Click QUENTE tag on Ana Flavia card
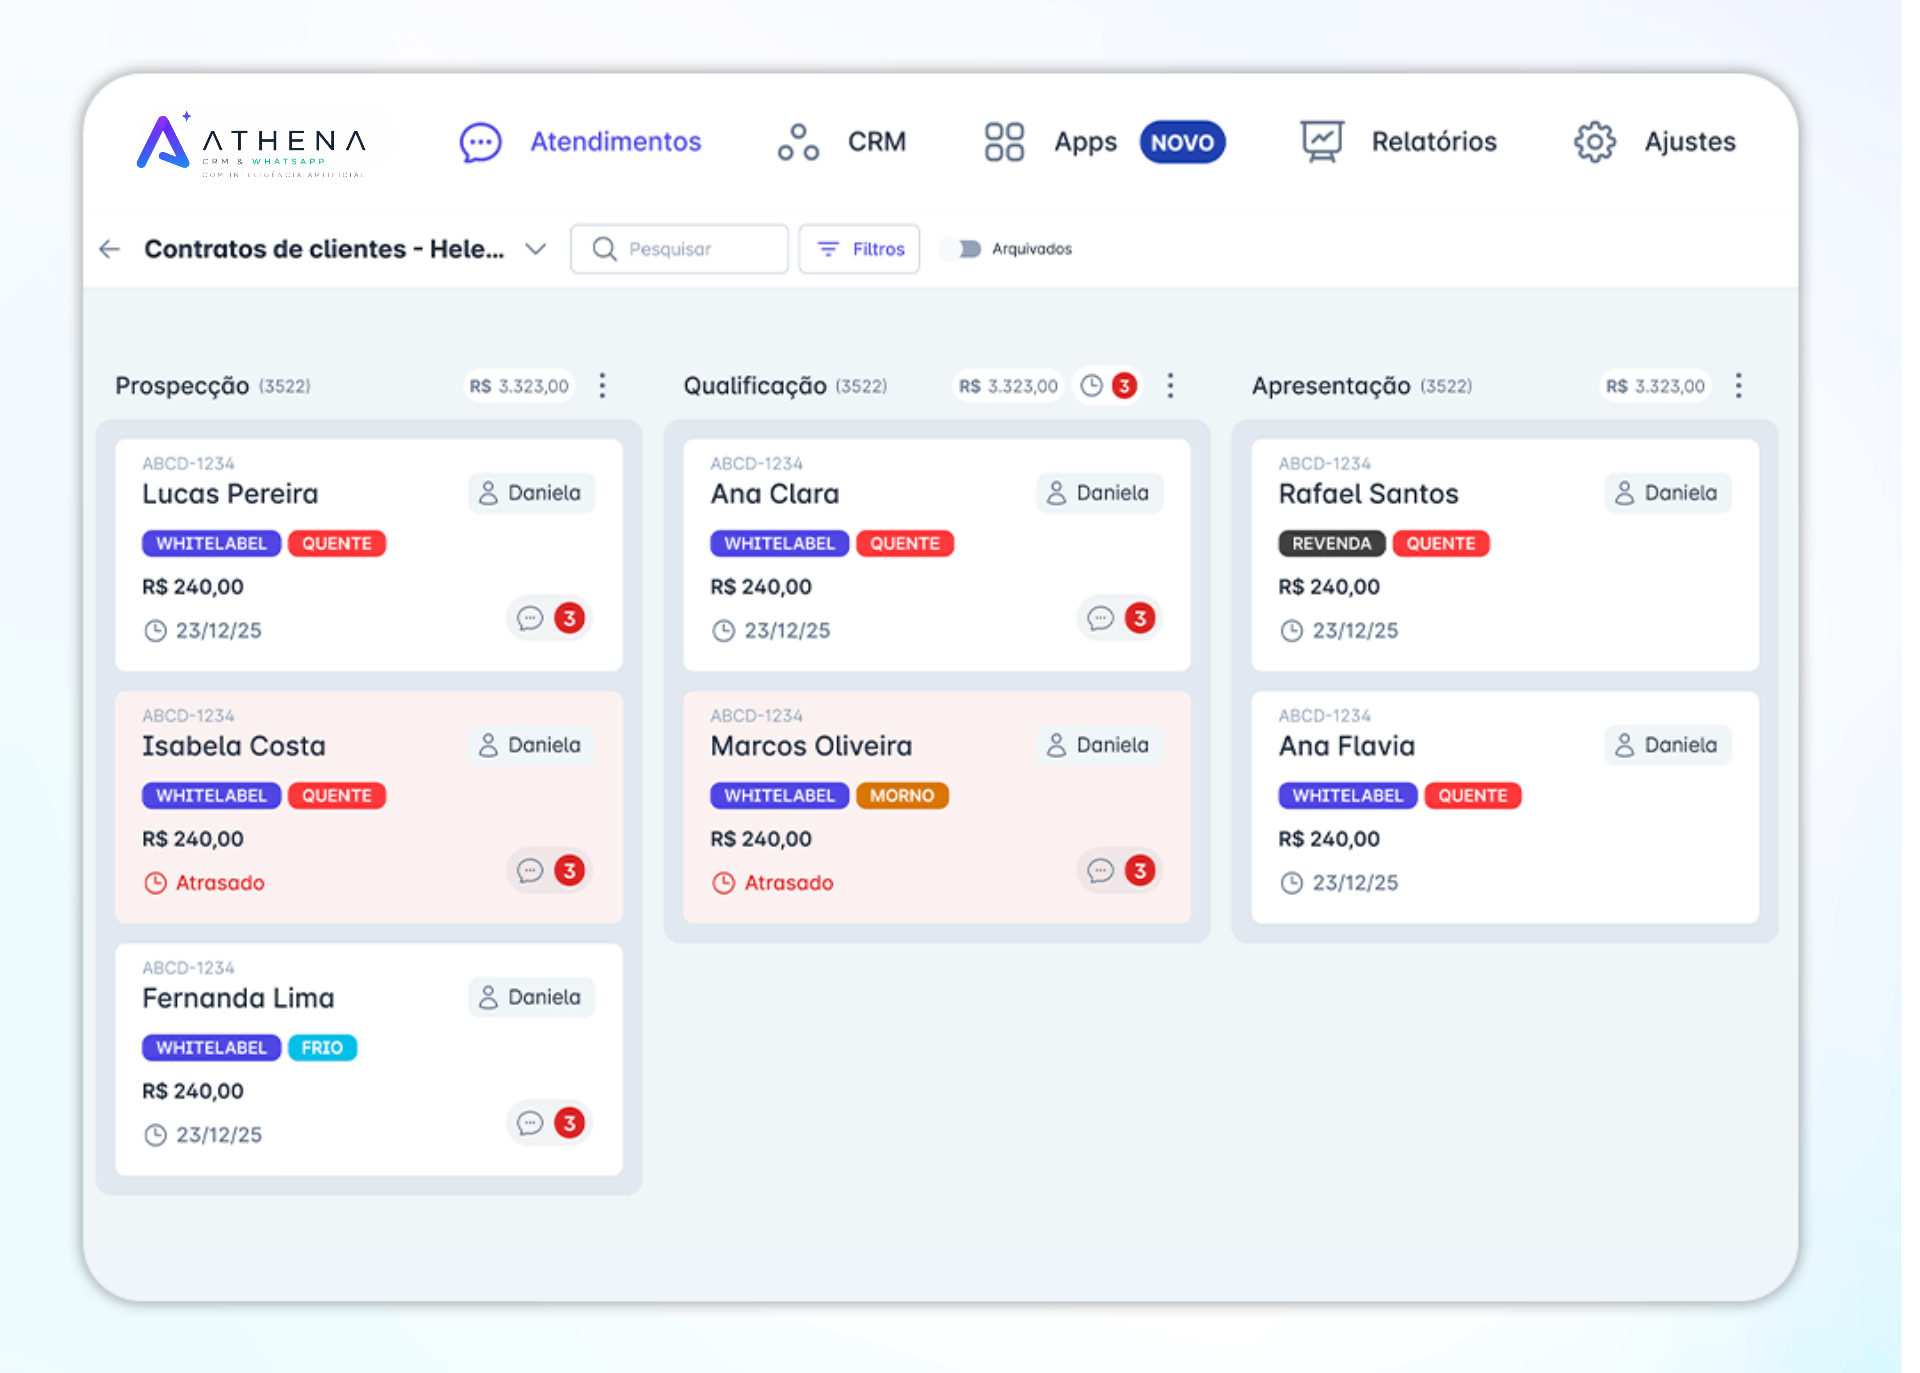1920x1373 pixels. pos(1473,796)
